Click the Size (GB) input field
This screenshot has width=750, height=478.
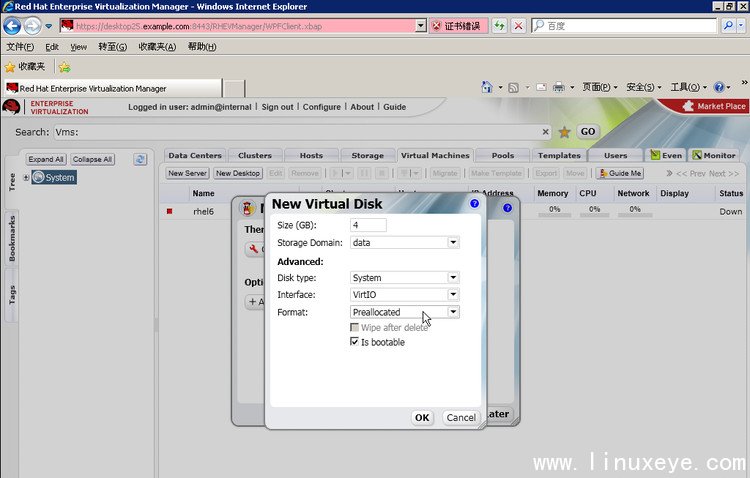click(368, 225)
